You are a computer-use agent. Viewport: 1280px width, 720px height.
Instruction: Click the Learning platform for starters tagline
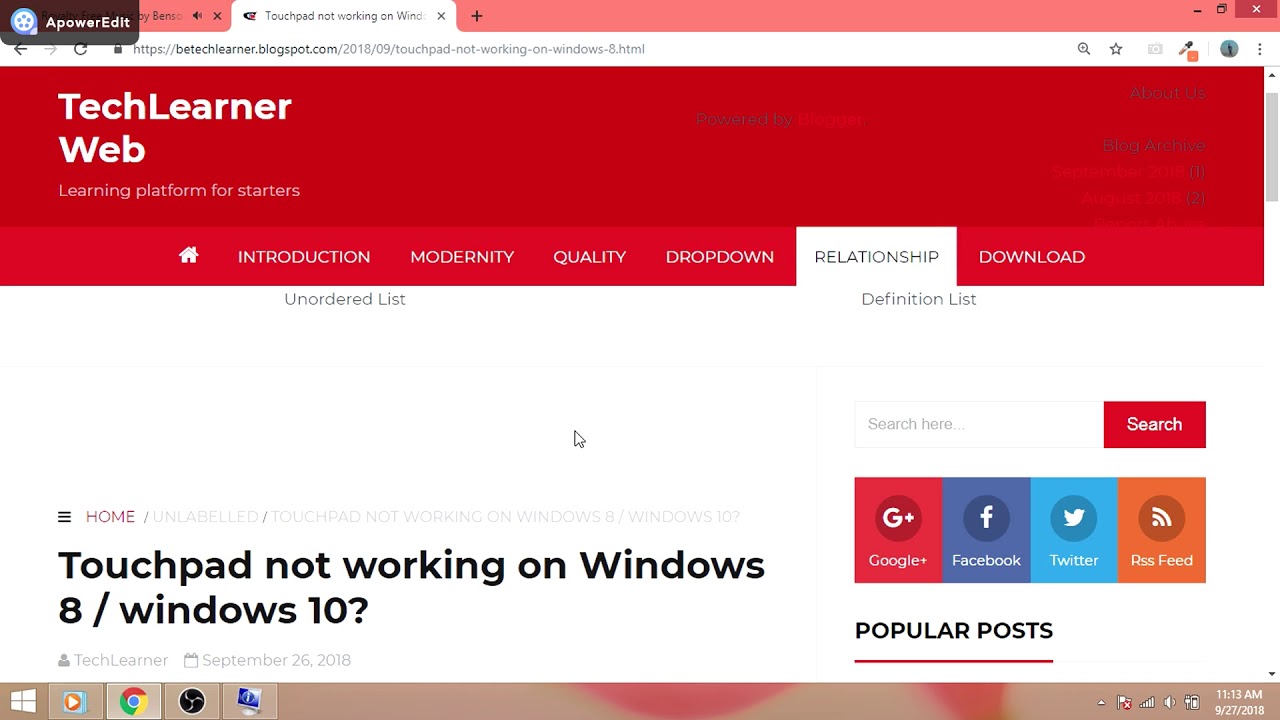coord(179,190)
